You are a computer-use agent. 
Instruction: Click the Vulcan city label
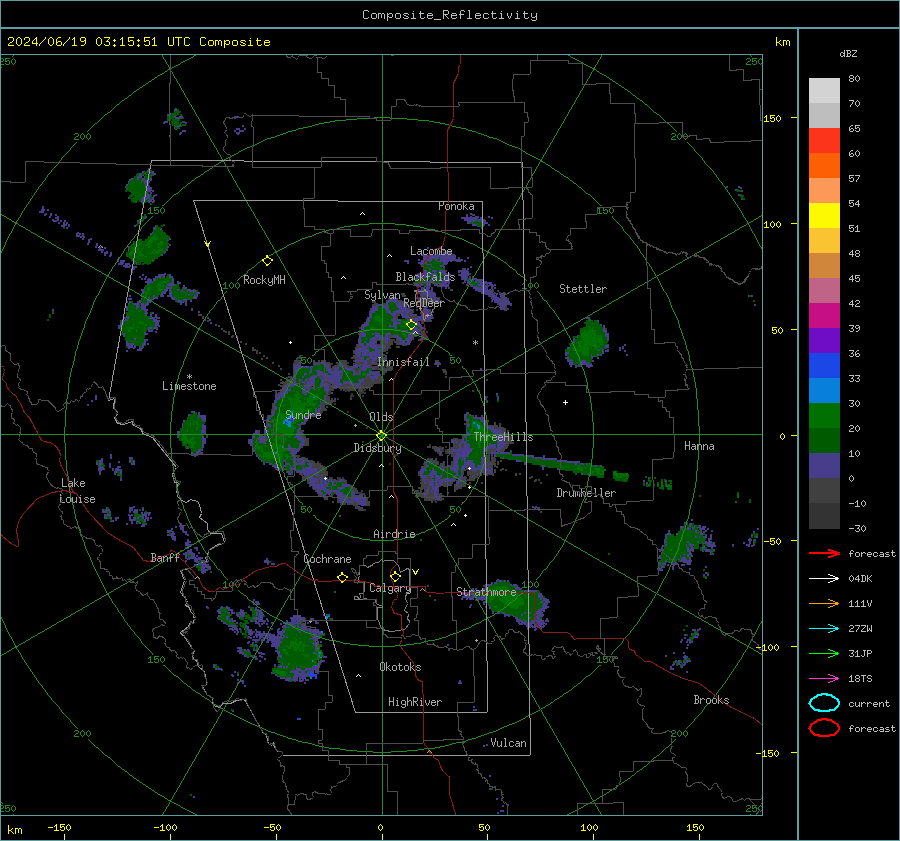508,743
